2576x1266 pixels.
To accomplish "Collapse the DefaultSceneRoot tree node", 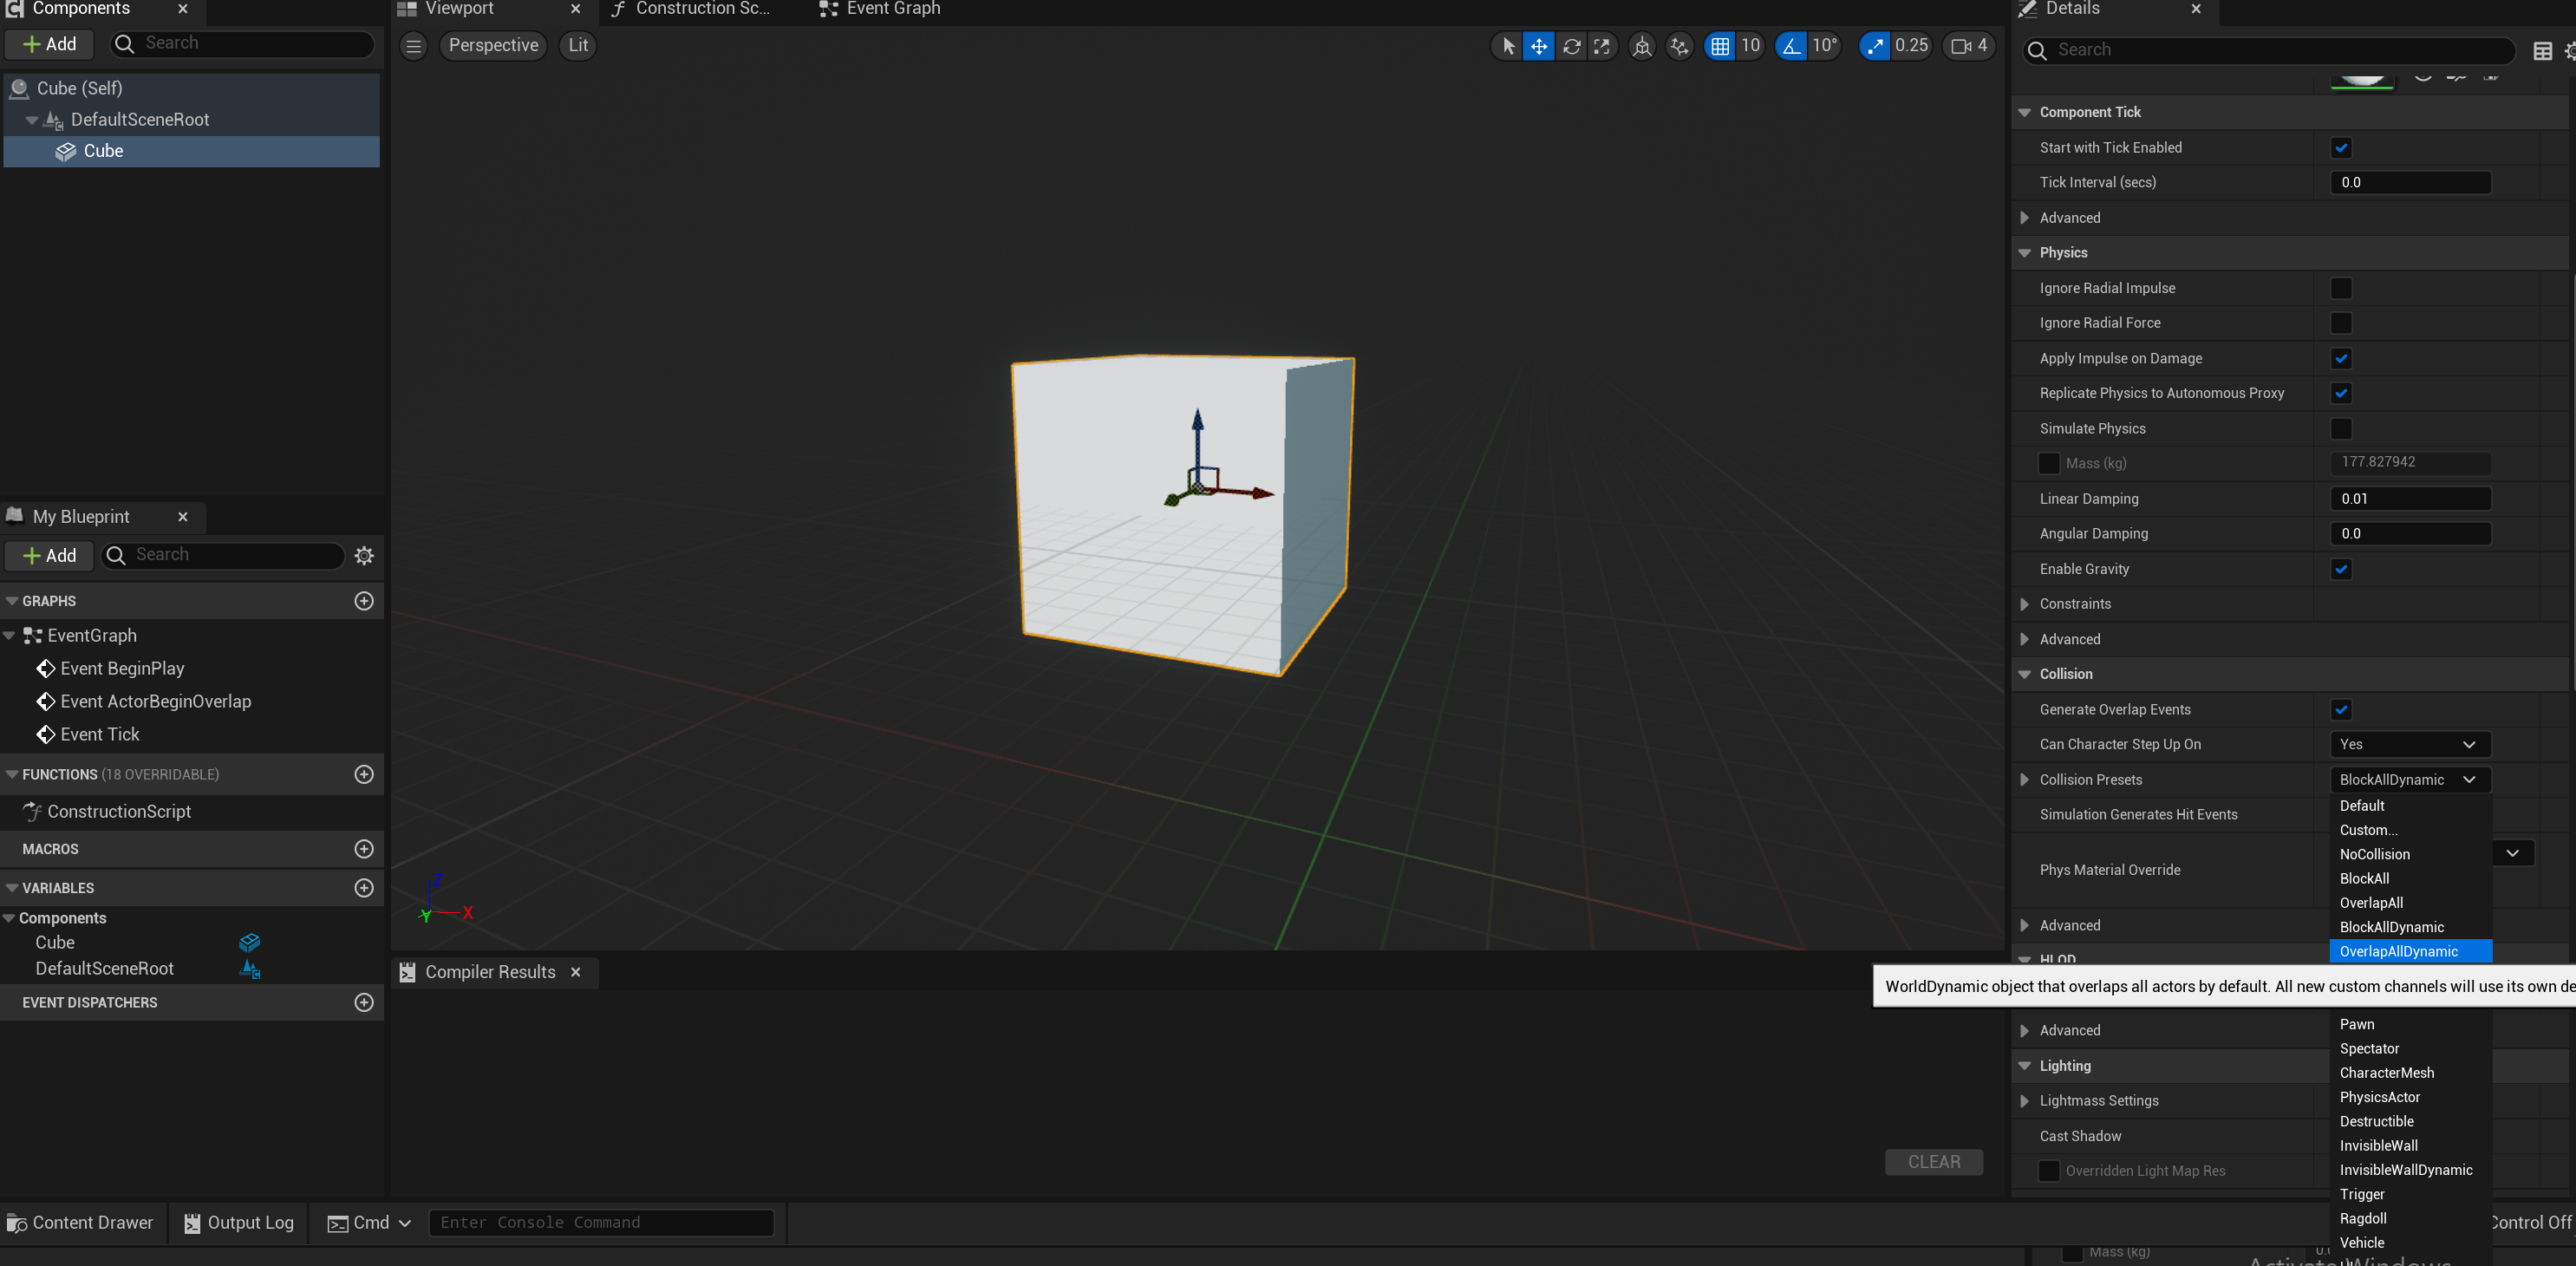I will coord(32,120).
